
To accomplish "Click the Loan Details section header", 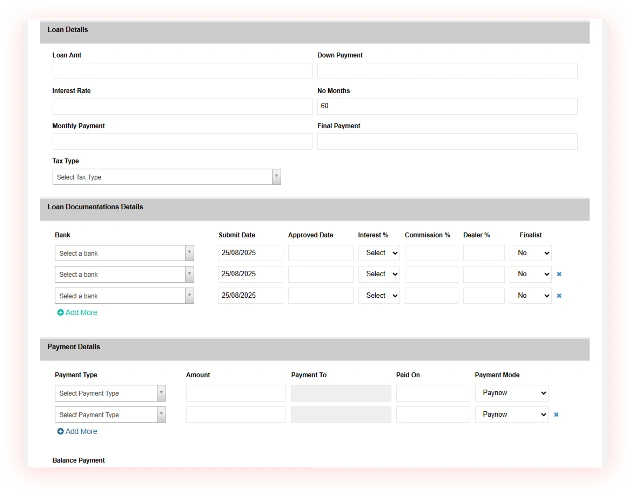I will point(315,31).
